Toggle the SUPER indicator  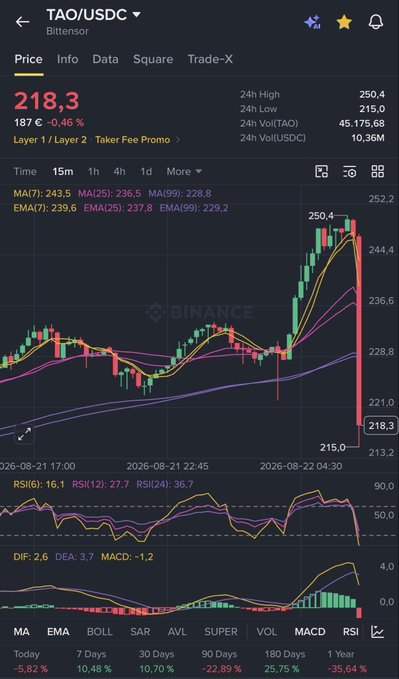coord(221,632)
